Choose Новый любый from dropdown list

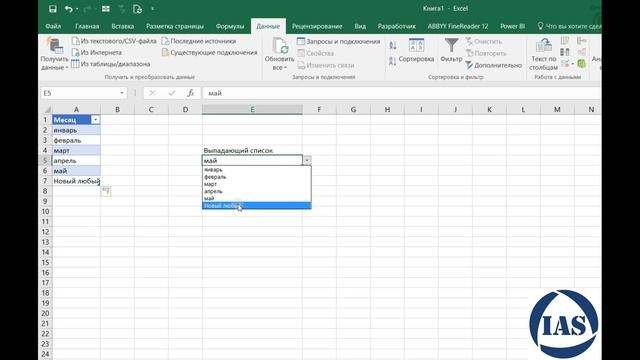pos(257,206)
